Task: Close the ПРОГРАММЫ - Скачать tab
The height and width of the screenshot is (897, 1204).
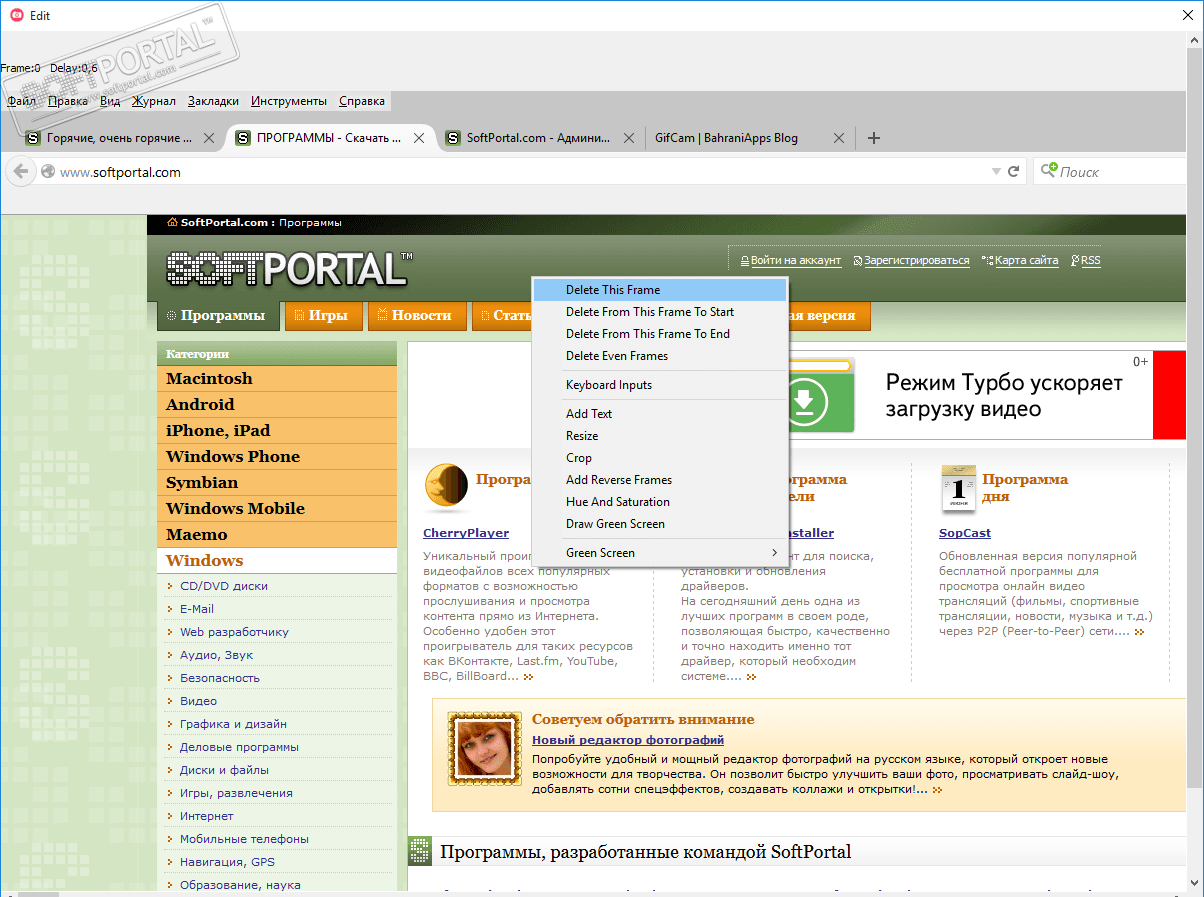Action: click(x=419, y=138)
